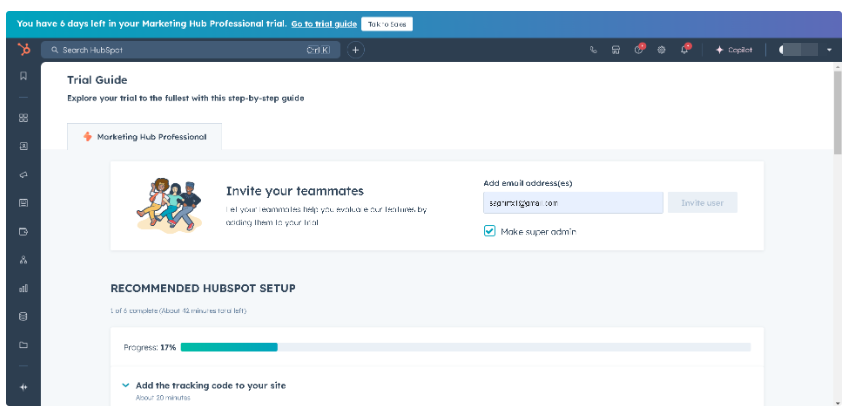
Task: Open the Library folder icon in sidebar
Action: tap(23, 345)
